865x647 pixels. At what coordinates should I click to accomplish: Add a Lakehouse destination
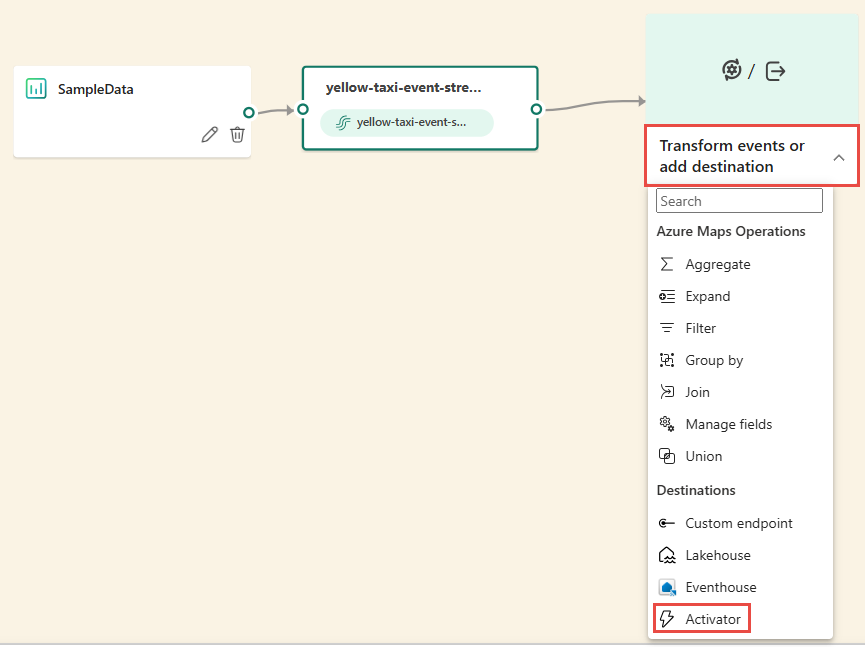pyautogui.click(x=717, y=555)
